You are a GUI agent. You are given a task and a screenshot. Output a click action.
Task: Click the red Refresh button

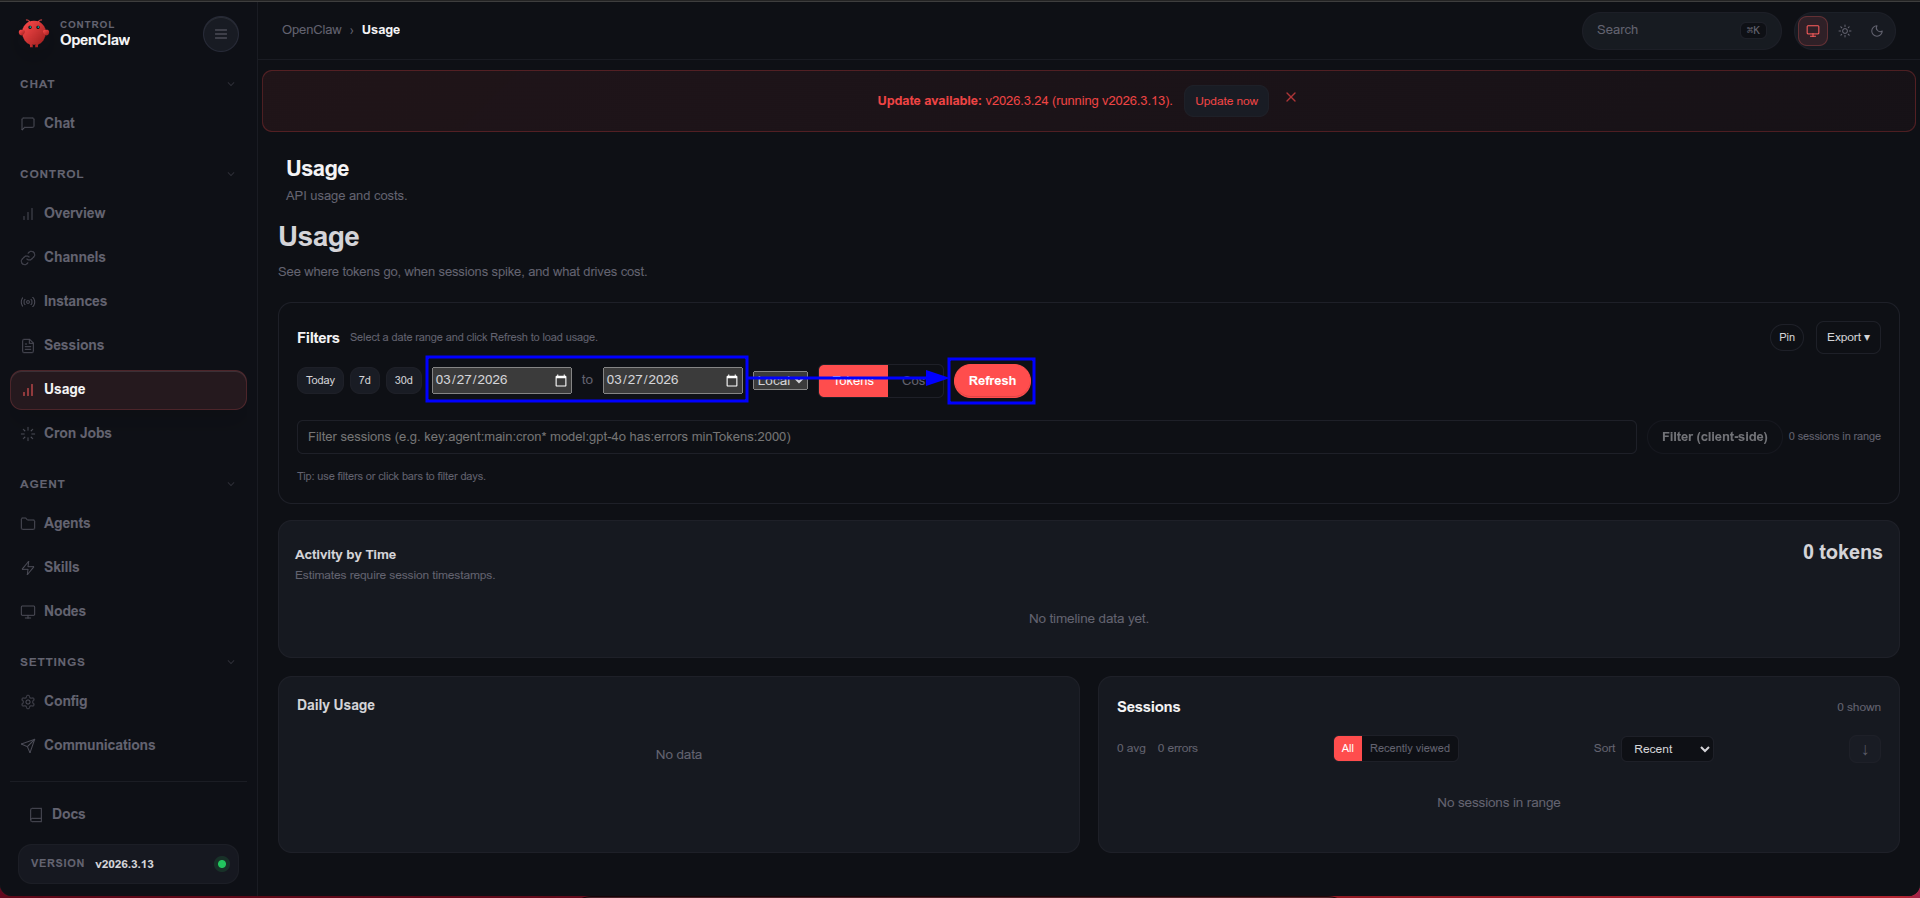tap(991, 381)
